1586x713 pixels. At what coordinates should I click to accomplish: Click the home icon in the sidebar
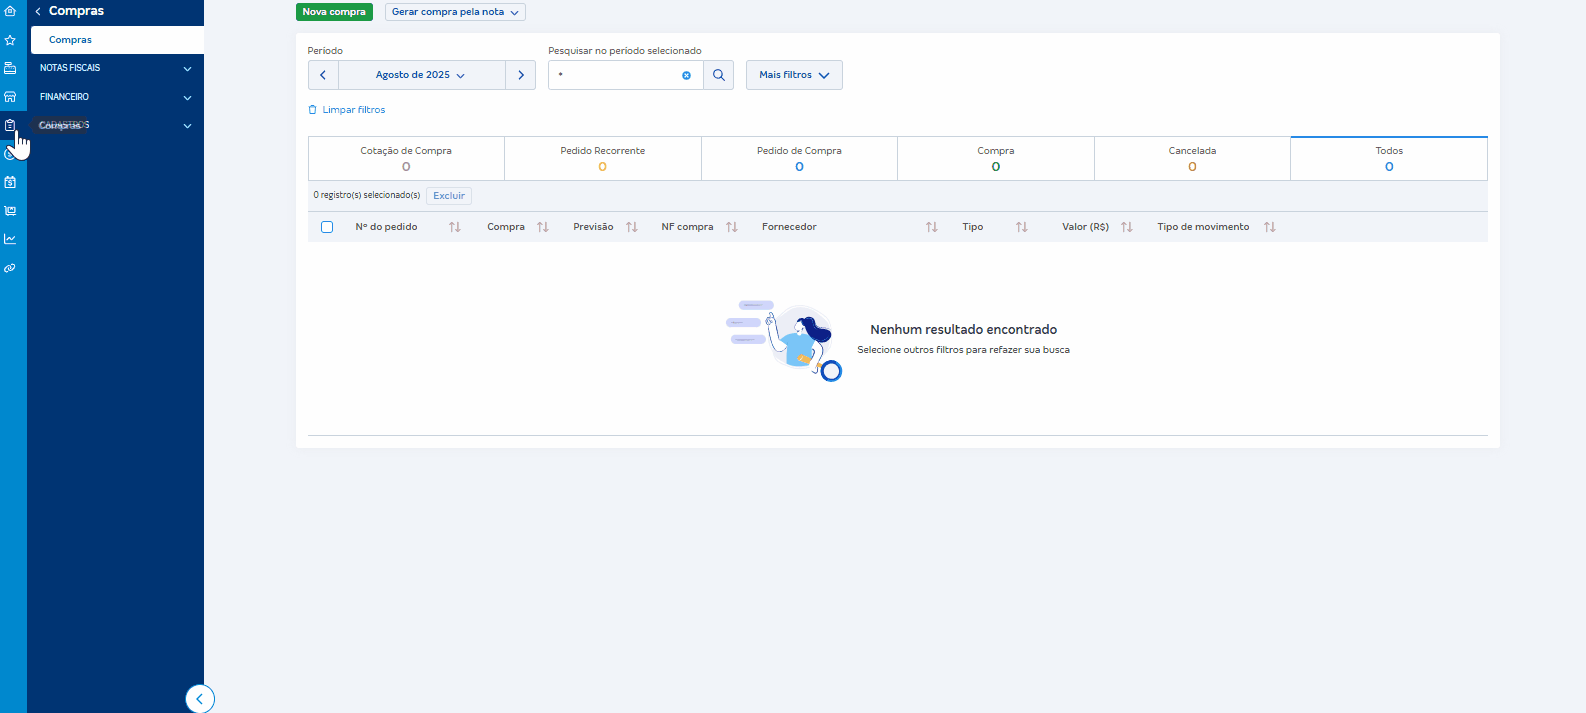[x=10, y=11]
